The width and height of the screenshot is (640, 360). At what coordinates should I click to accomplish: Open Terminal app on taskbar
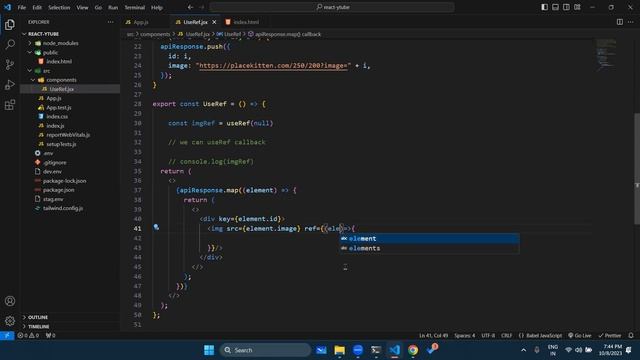point(376,350)
